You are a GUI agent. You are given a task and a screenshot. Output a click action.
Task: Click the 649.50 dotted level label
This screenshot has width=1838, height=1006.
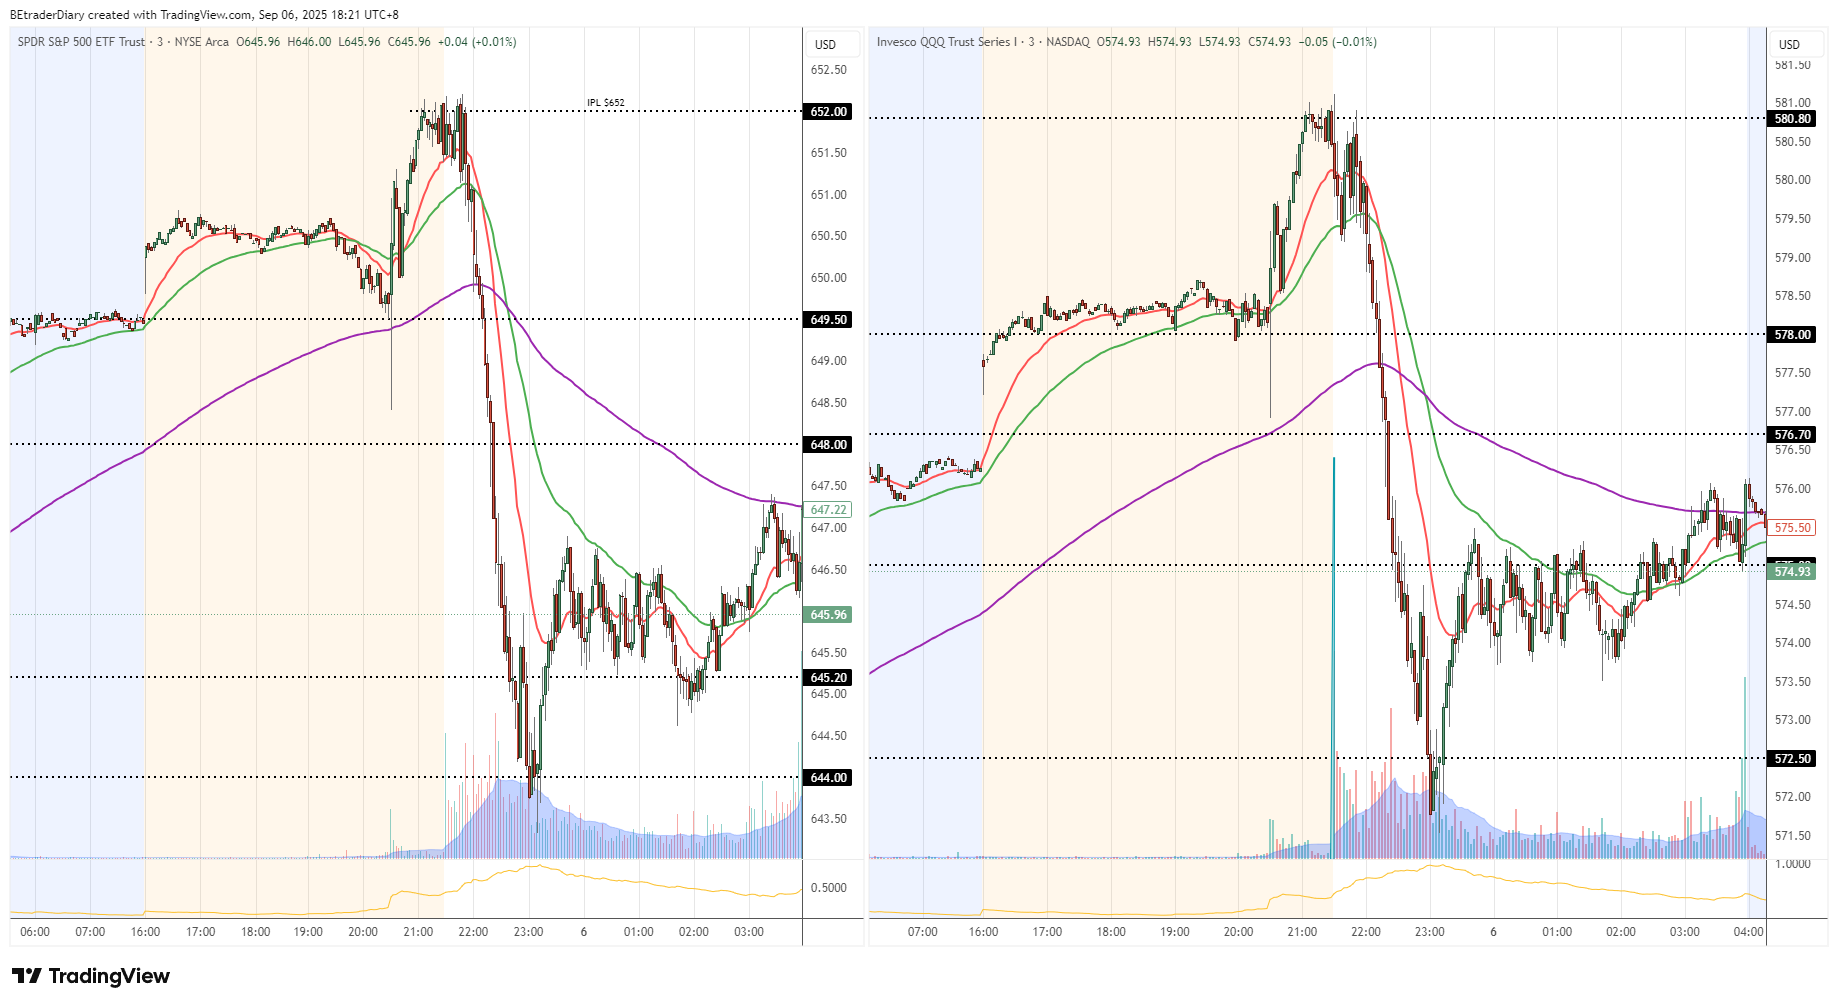(827, 320)
